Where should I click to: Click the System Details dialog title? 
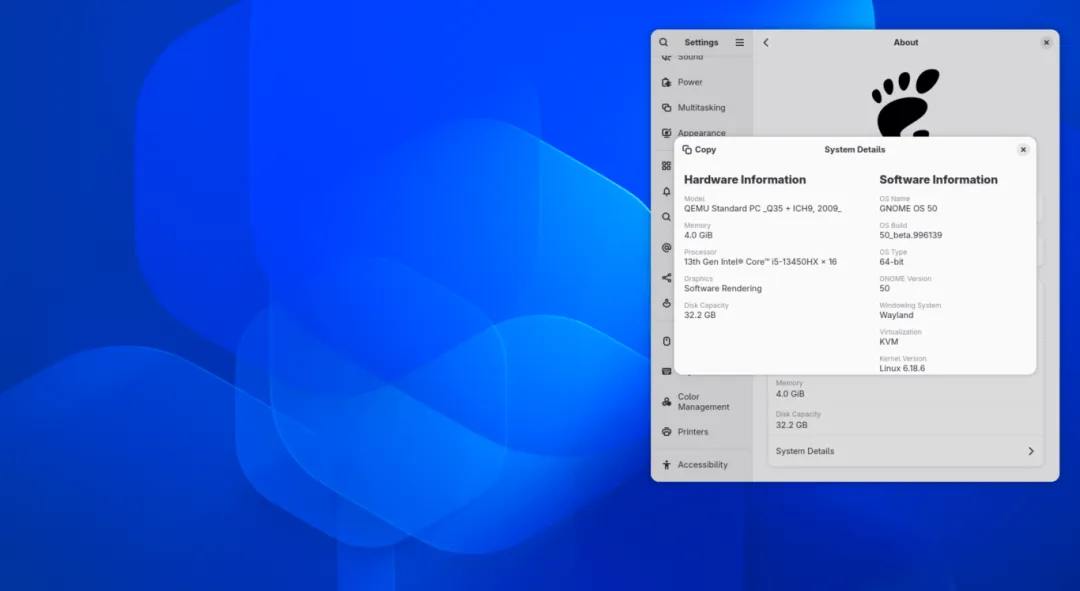854,149
